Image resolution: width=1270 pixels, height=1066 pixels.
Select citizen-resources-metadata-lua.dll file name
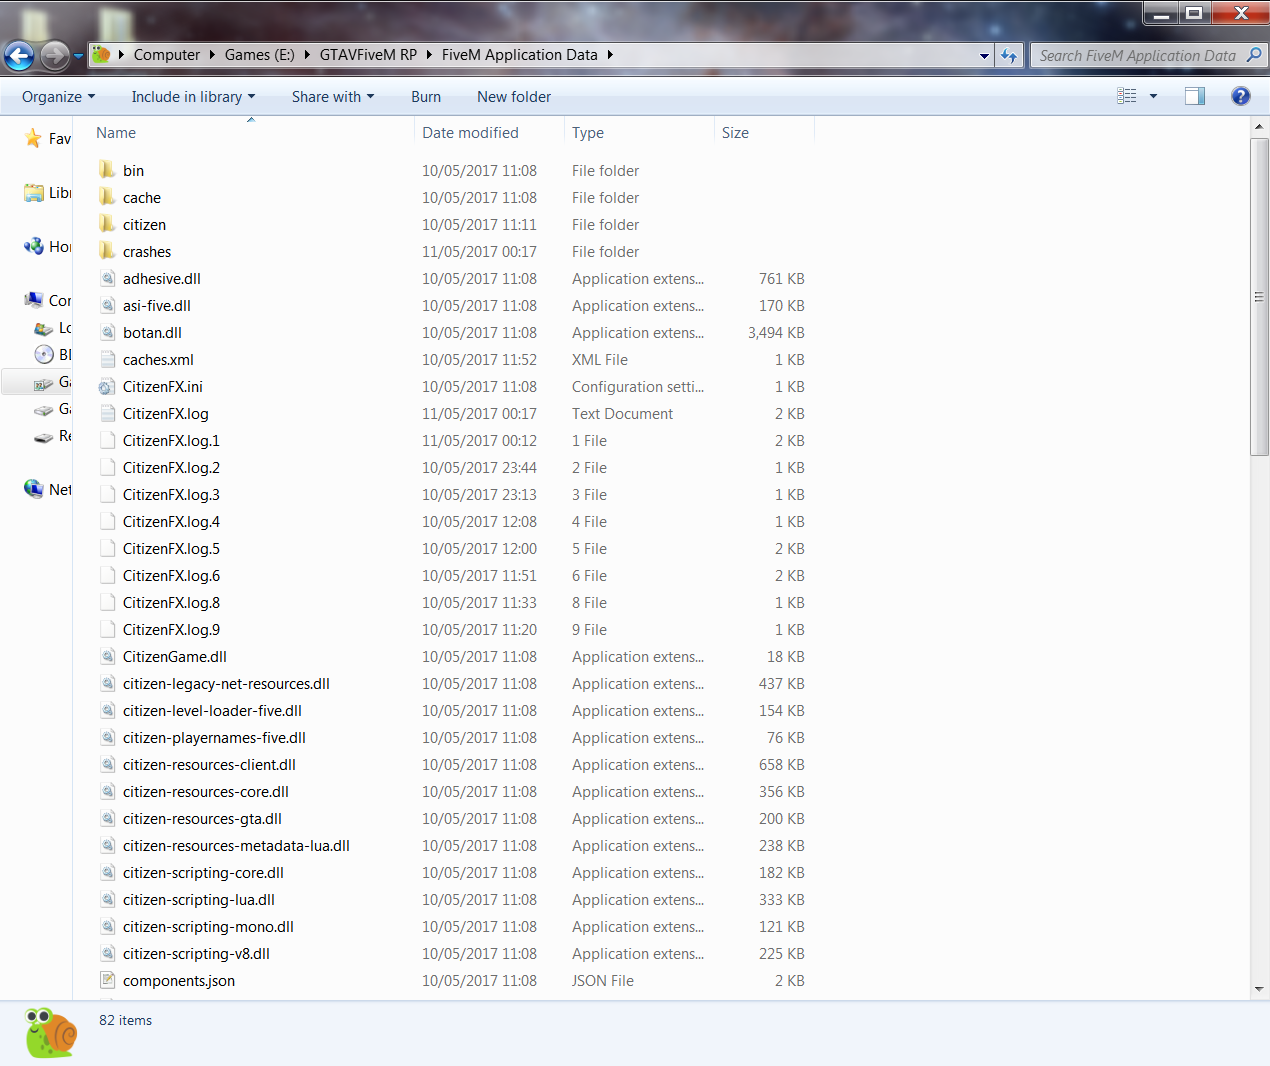(236, 846)
